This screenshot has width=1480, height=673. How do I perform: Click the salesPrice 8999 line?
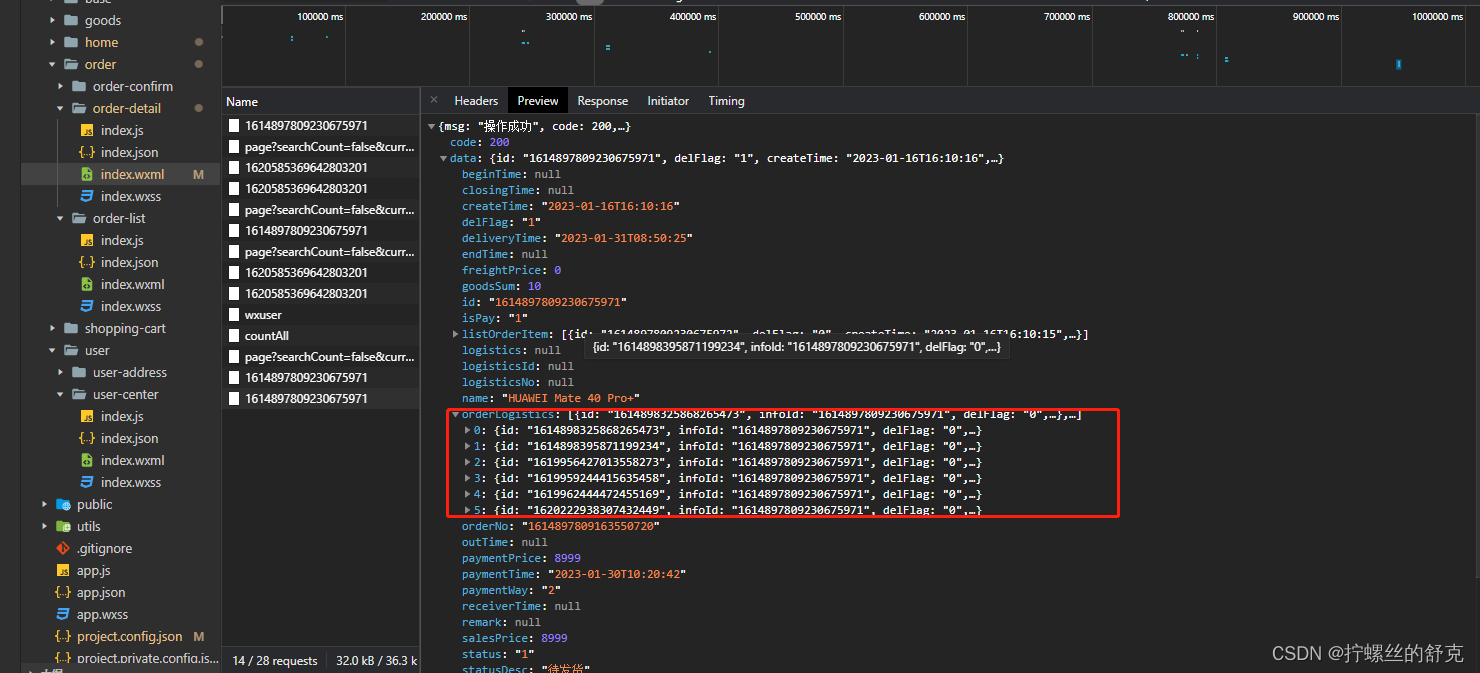[x=514, y=638]
